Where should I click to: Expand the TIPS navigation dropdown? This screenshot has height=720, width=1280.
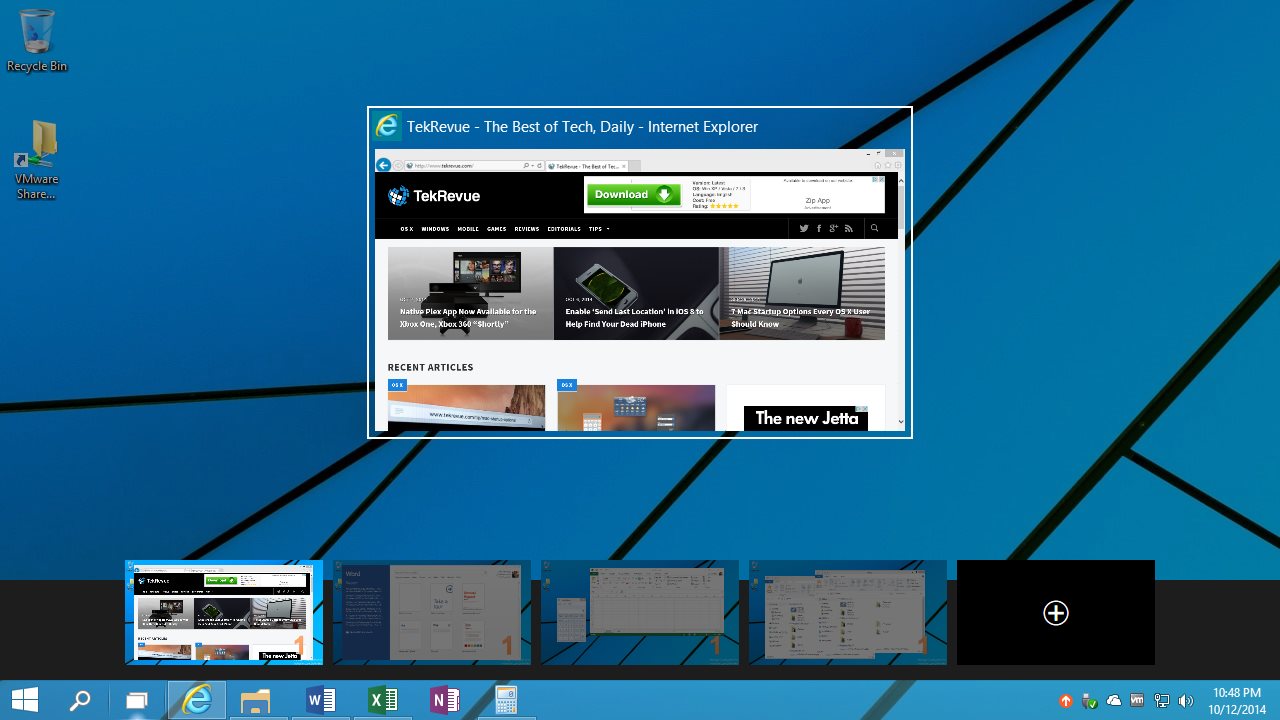click(x=598, y=229)
